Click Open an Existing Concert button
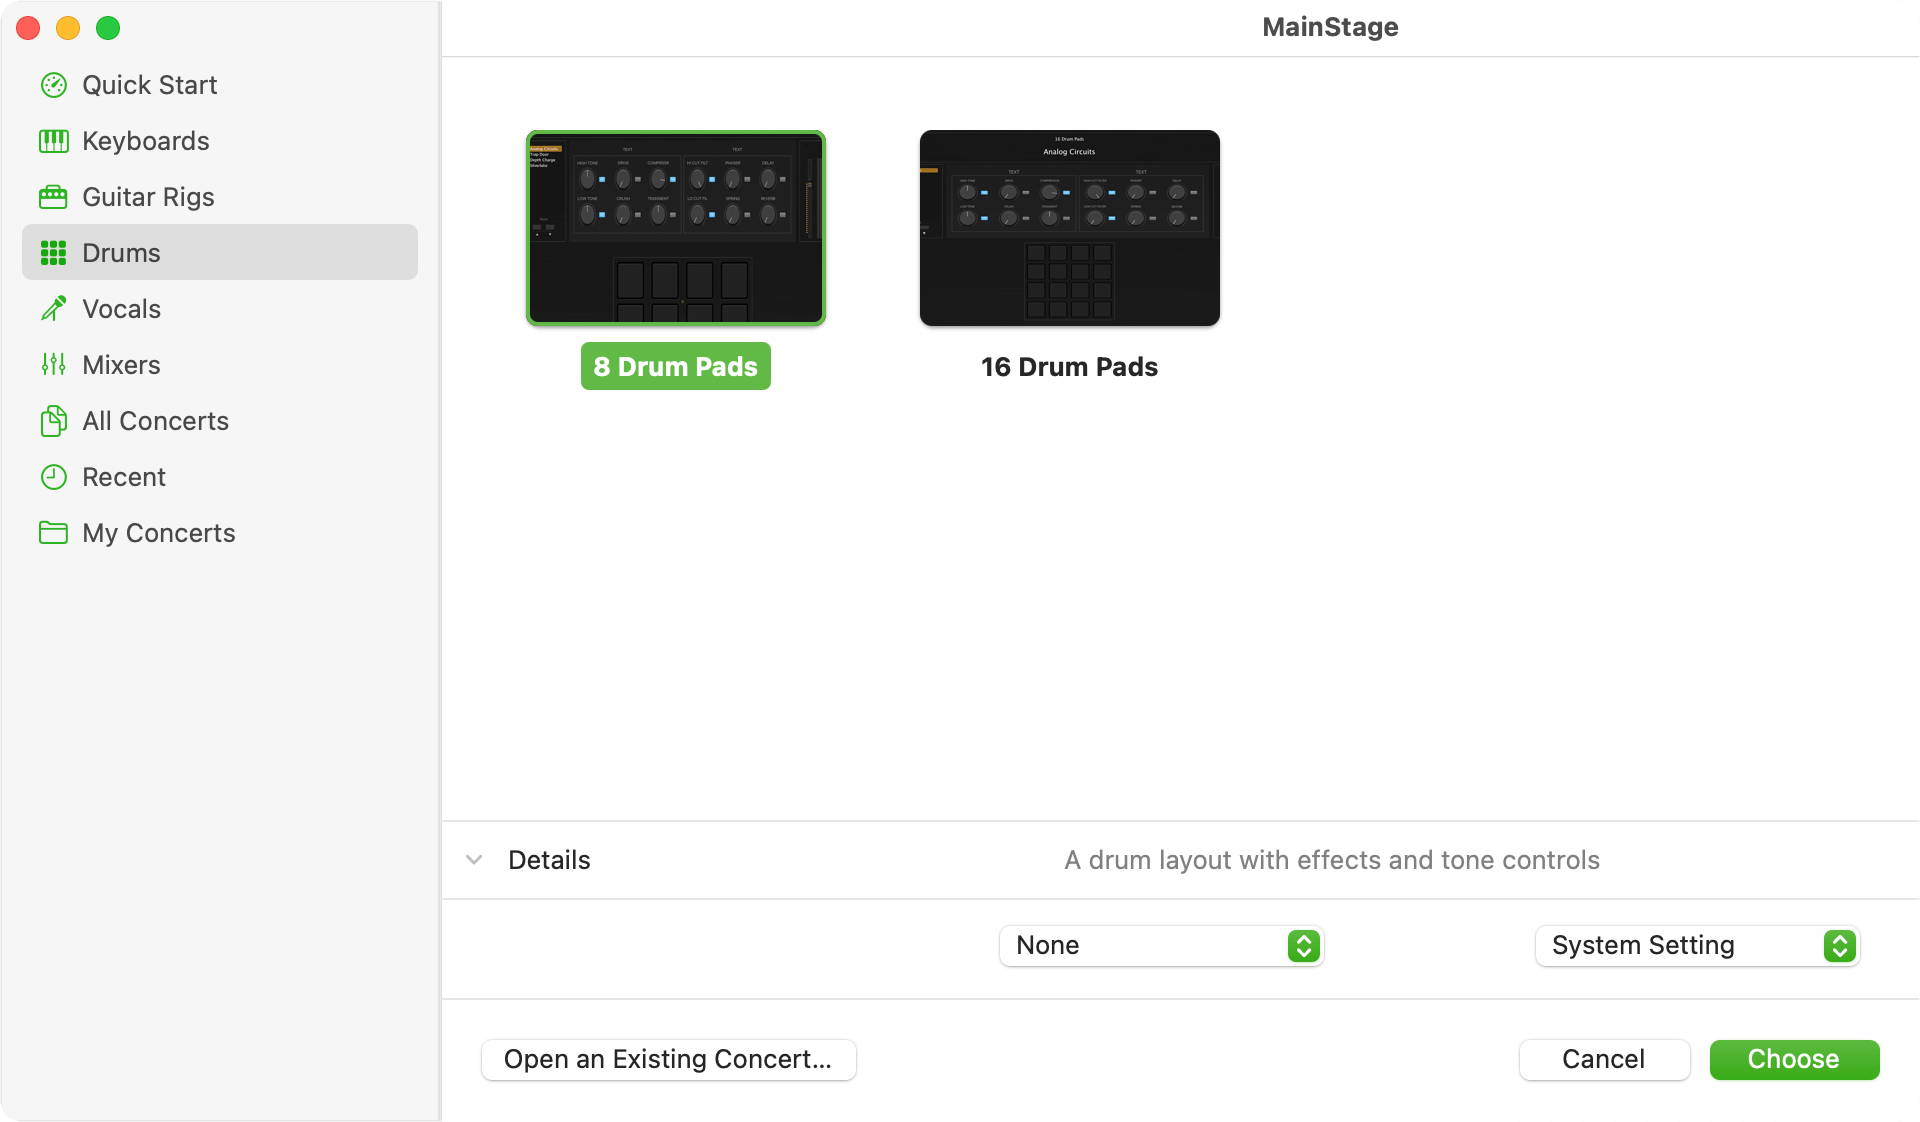1920x1122 pixels. pyautogui.click(x=669, y=1060)
